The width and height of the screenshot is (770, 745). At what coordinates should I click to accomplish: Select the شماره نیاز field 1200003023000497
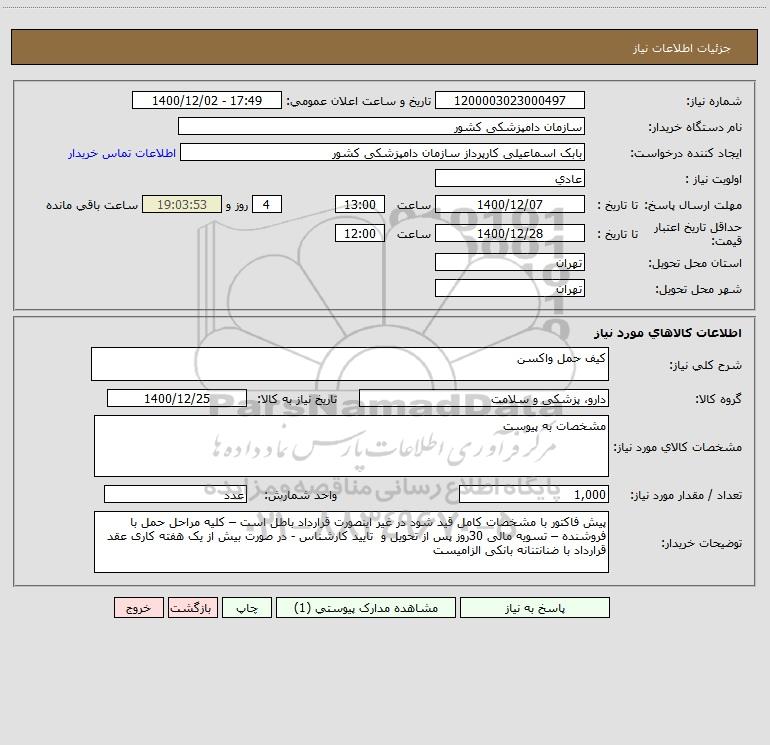coord(510,100)
